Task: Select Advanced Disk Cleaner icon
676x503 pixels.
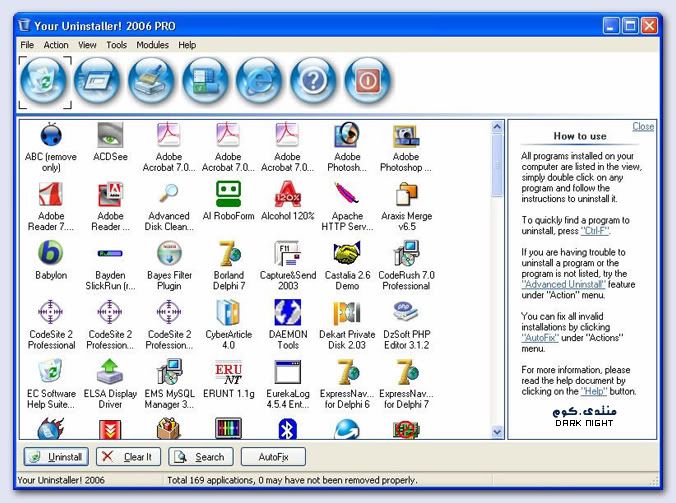Action: tap(169, 194)
